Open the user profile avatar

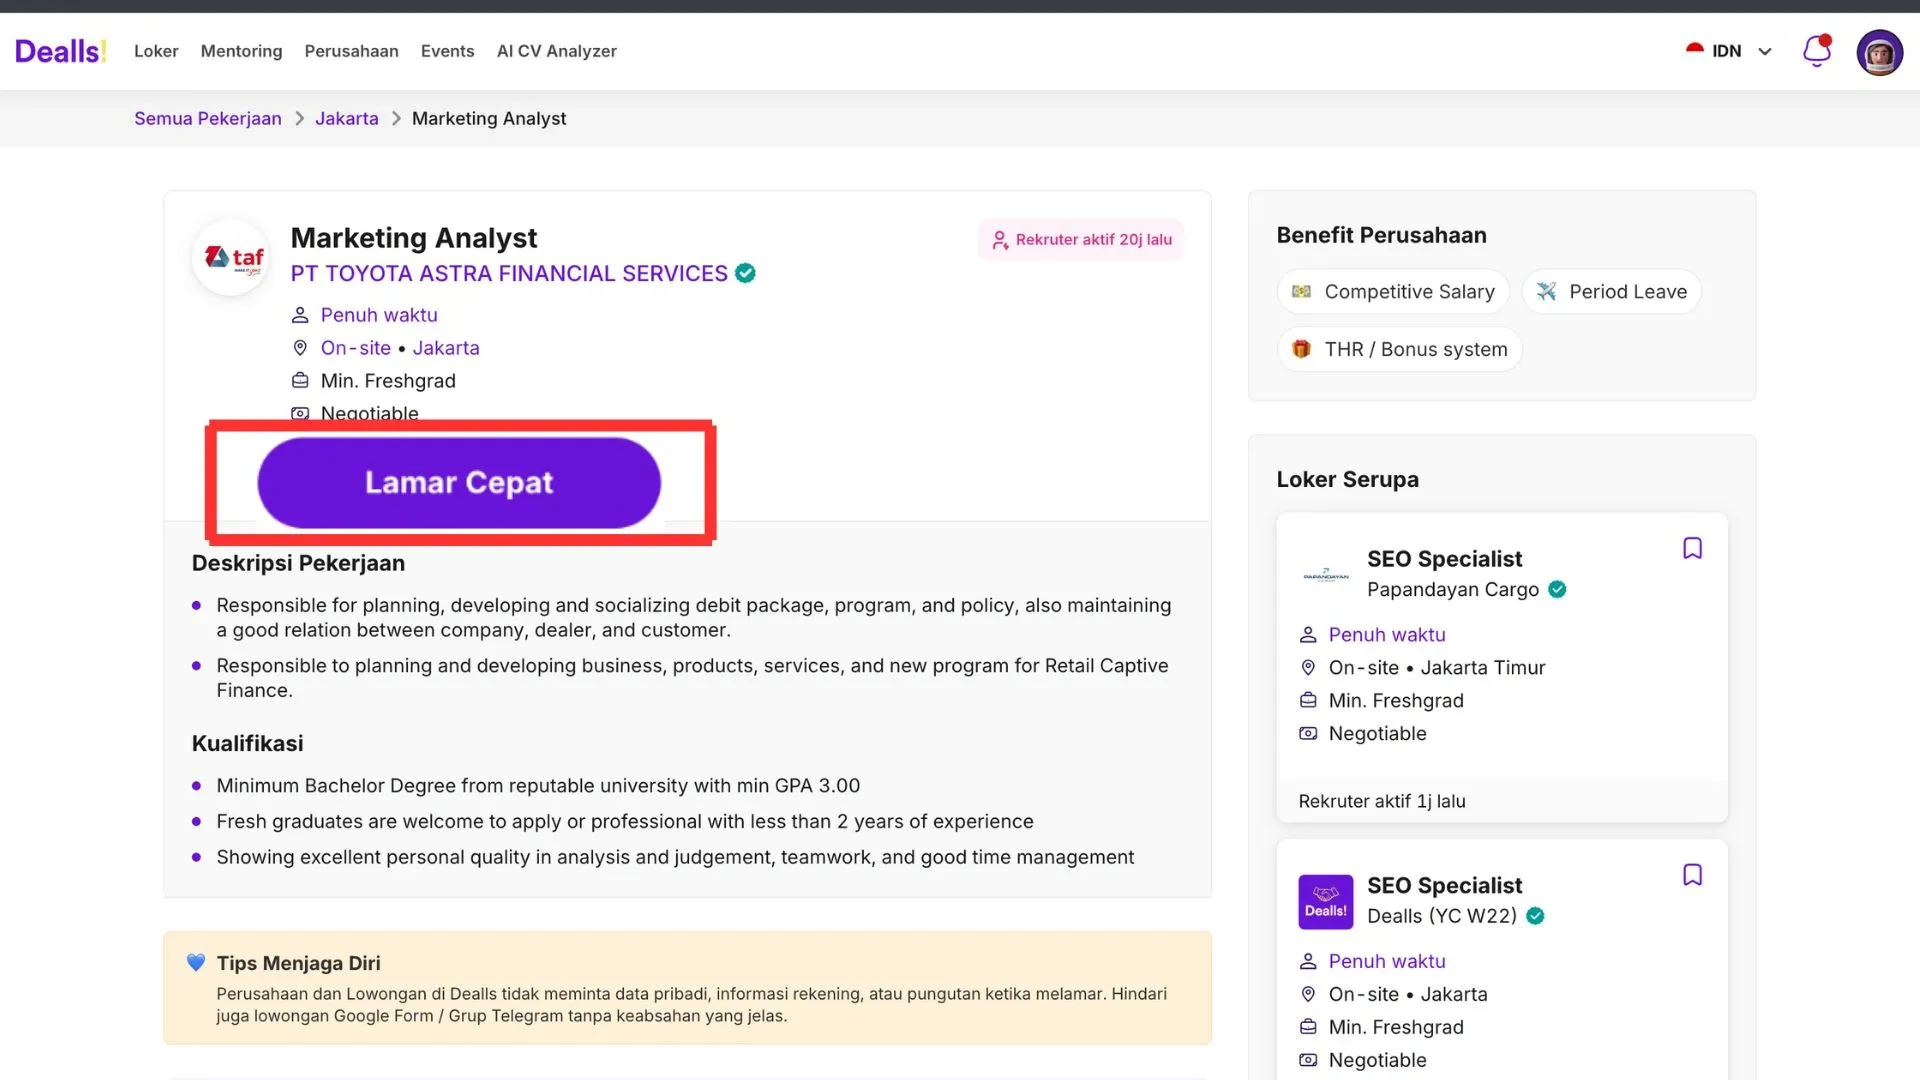click(x=1880, y=52)
